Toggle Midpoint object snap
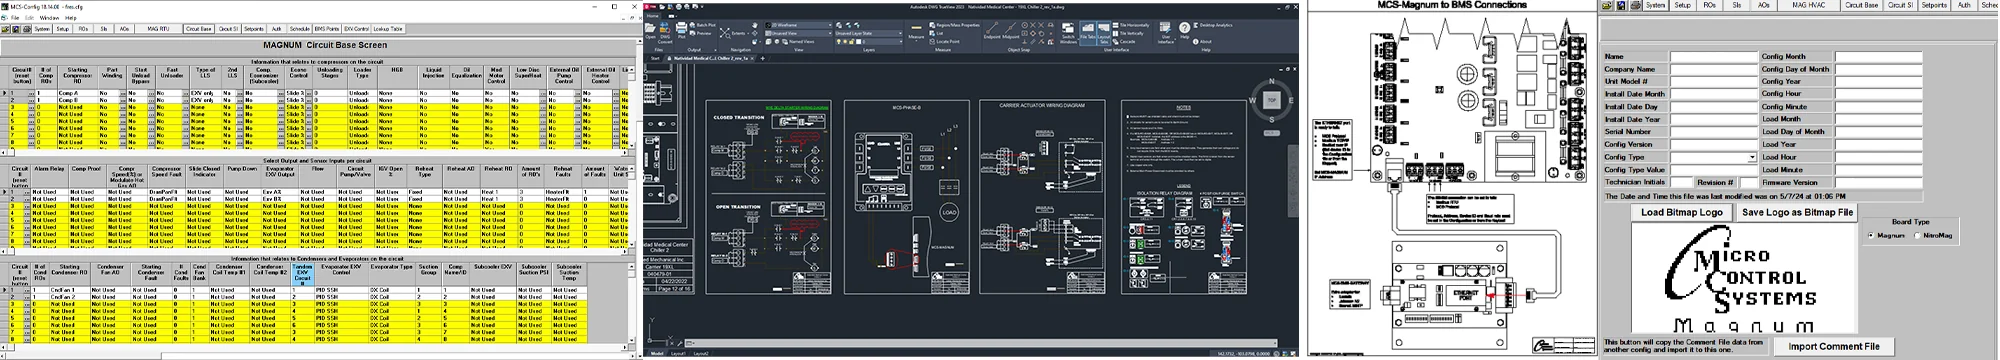This screenshot has width=2000, height=360. coord(1010,30)
